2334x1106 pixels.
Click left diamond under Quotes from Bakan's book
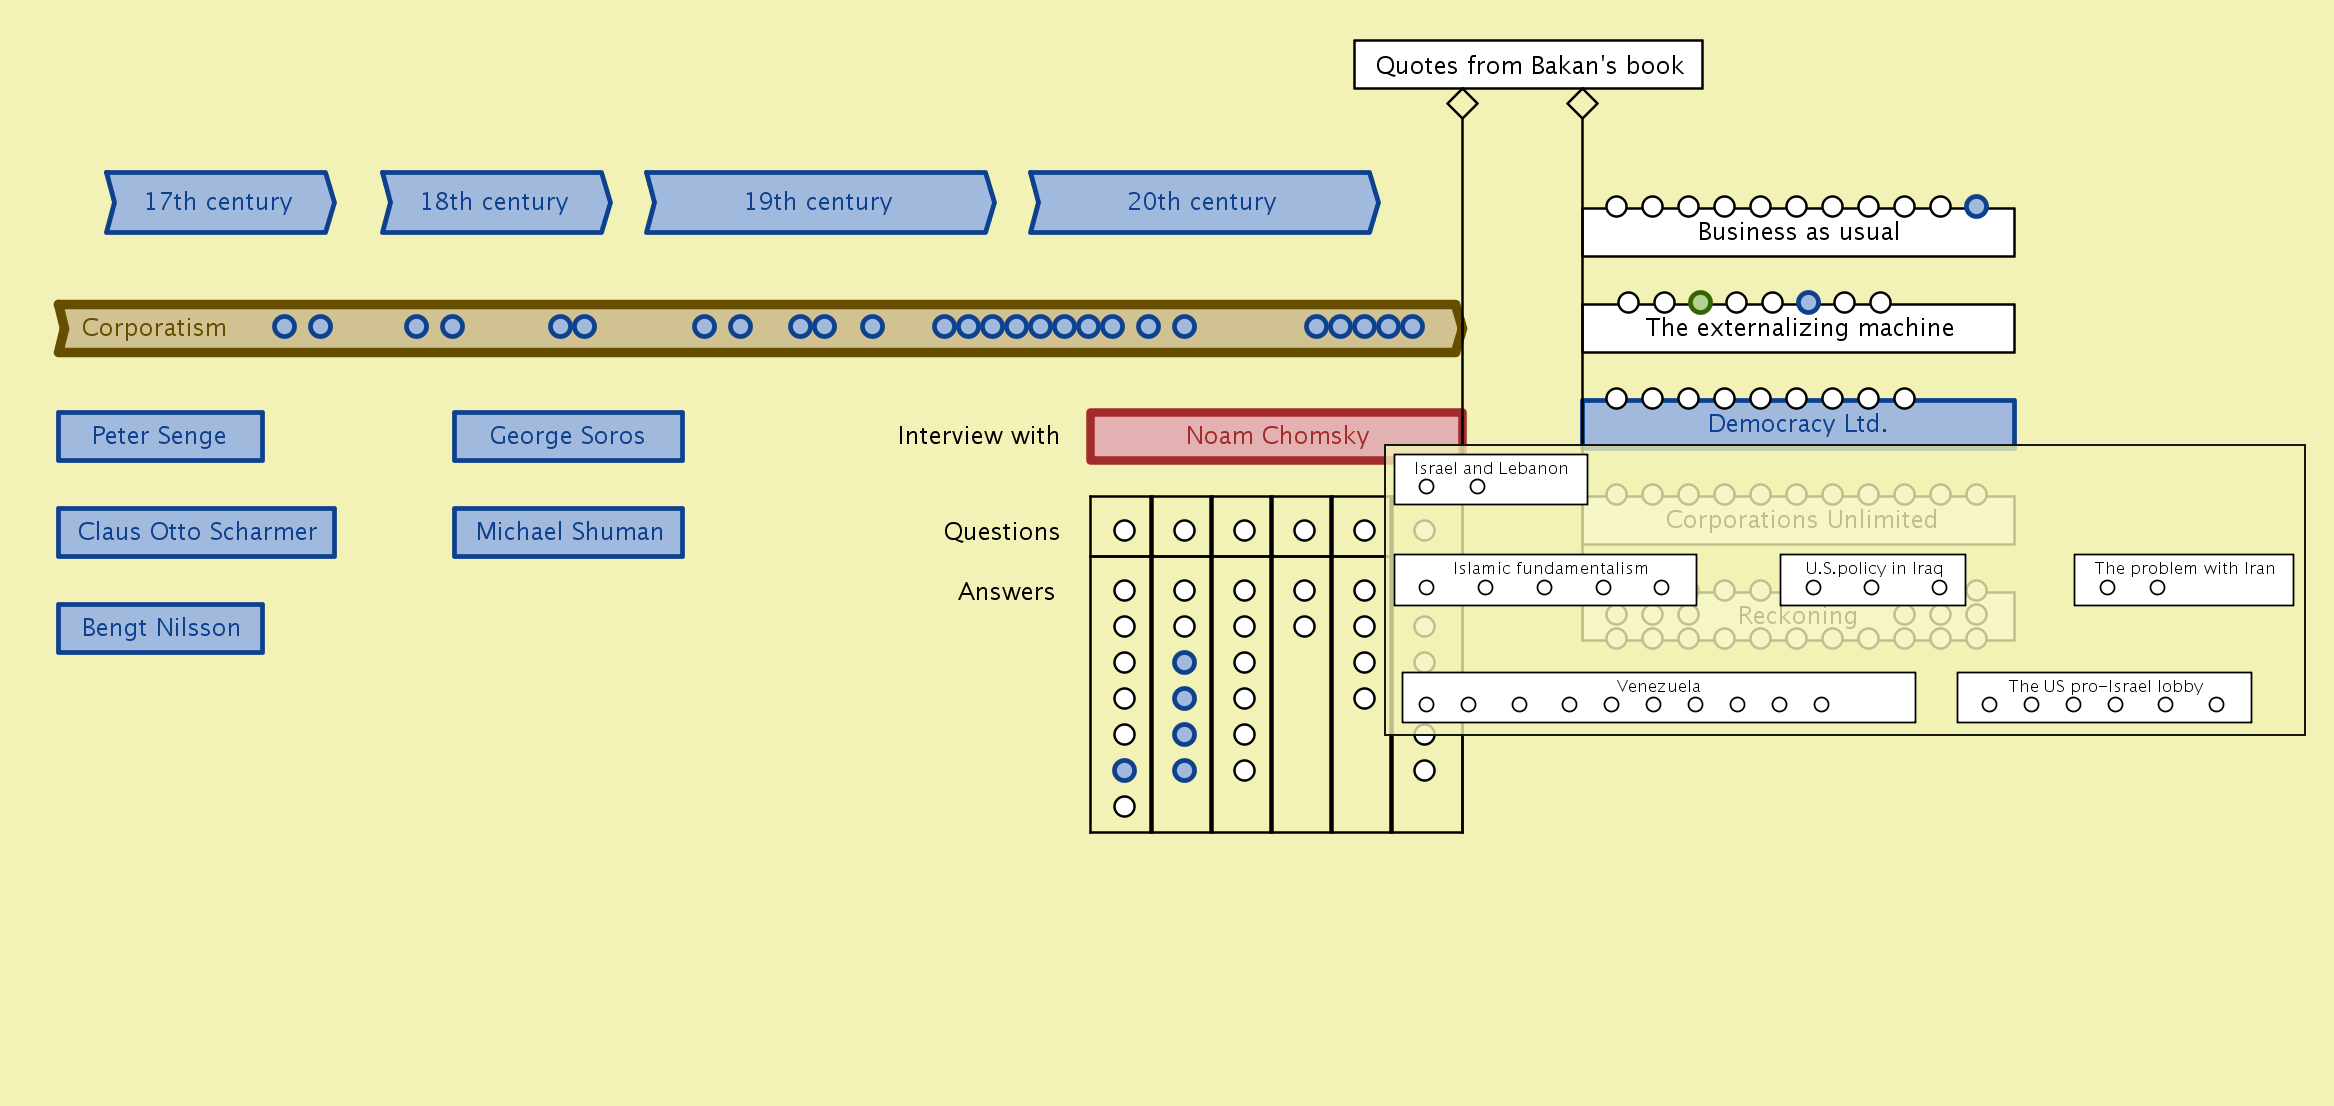click(x=1462, y=103)
